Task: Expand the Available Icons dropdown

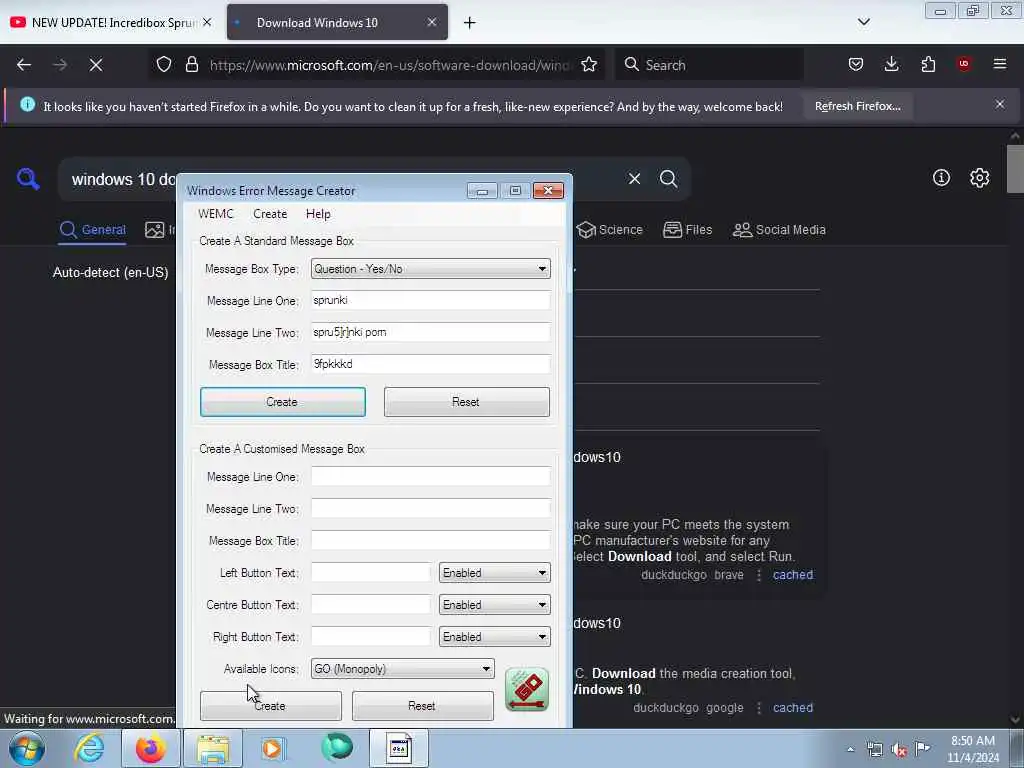Action: pyautogui.click(x=402, y=669)
